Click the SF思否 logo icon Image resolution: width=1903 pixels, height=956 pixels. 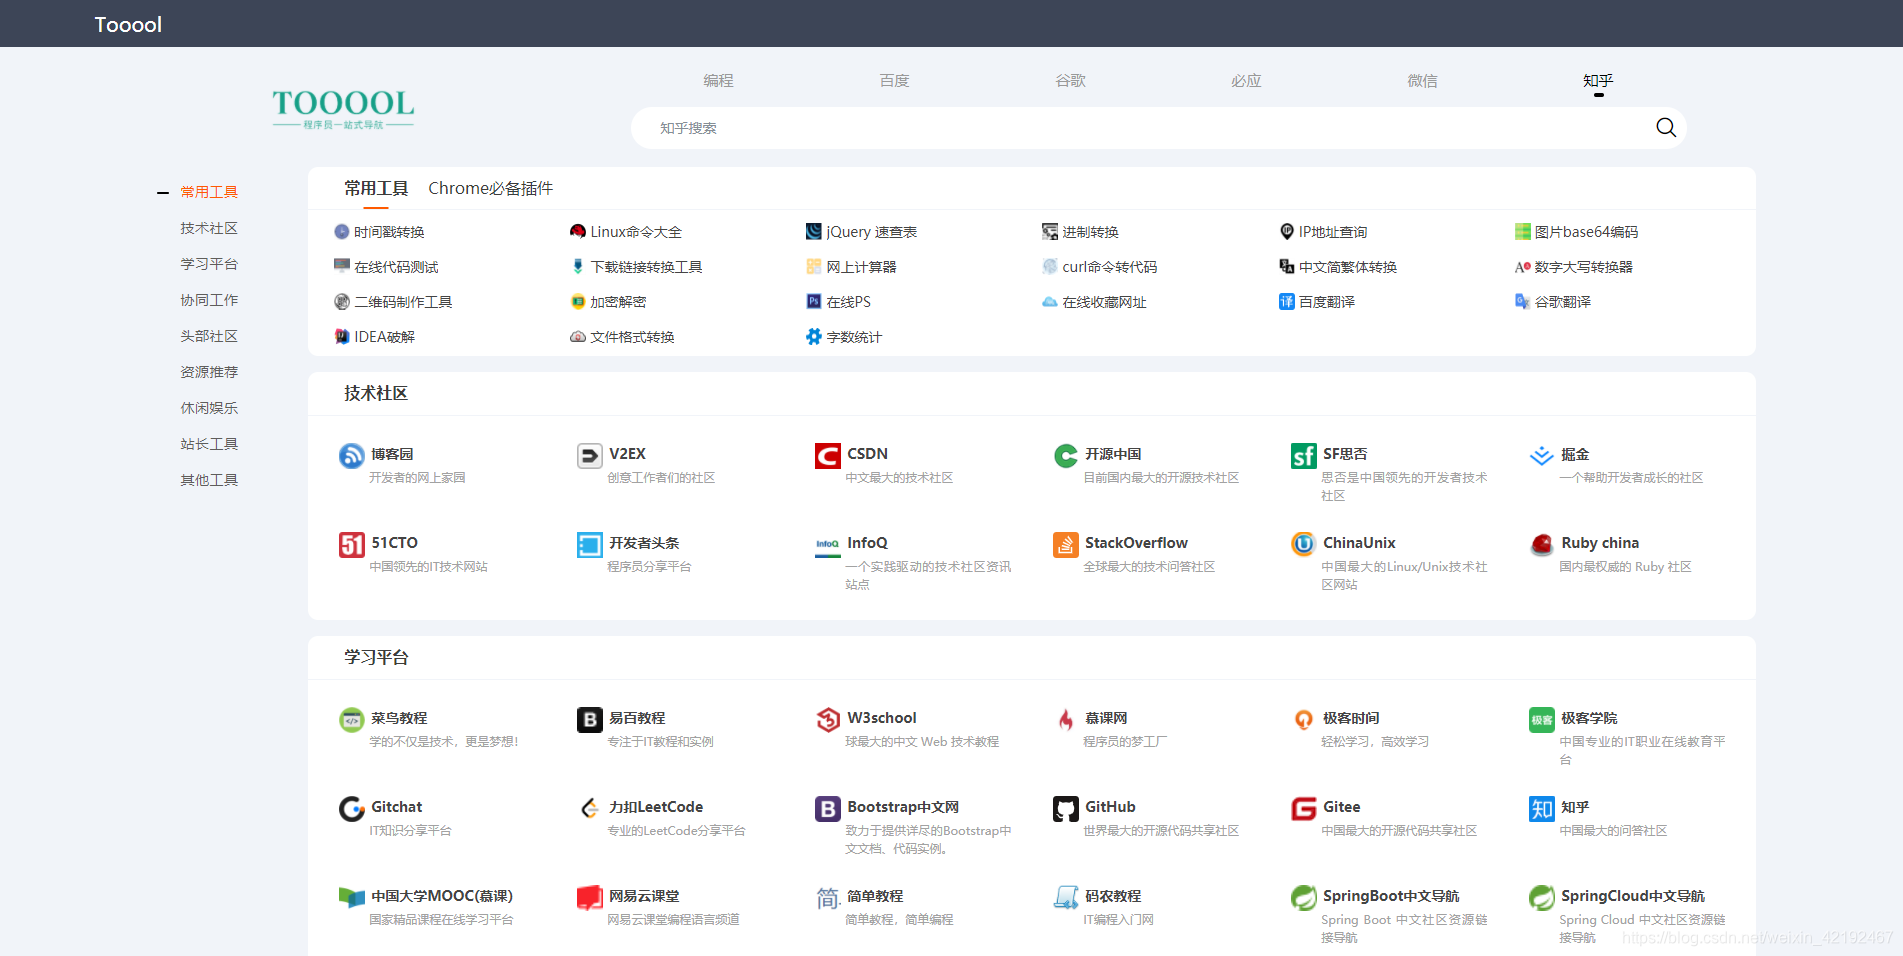coord(1303,456)
